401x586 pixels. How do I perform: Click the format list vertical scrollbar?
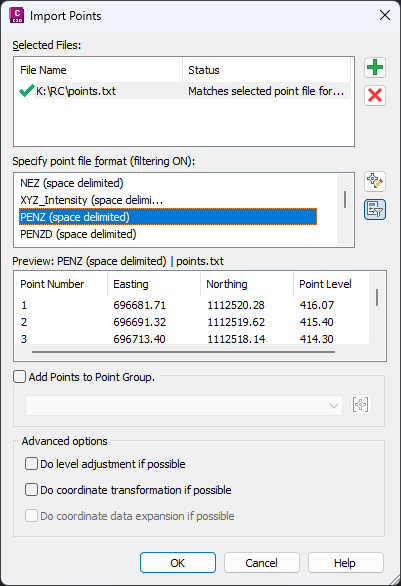(x=345, y=200)
